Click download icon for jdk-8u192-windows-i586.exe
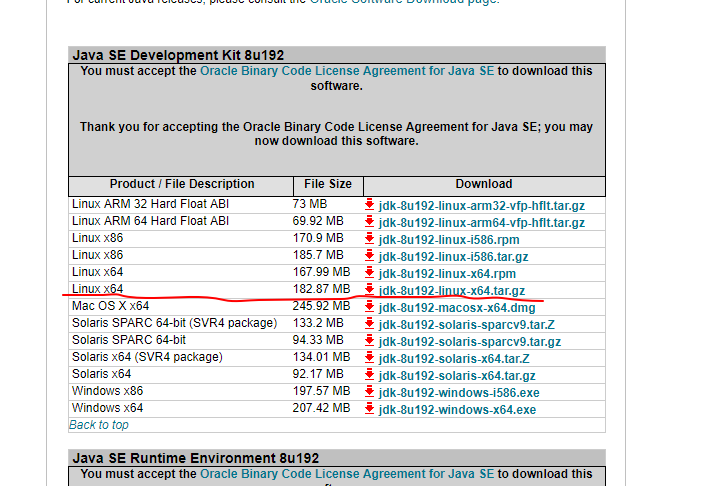 369,392
